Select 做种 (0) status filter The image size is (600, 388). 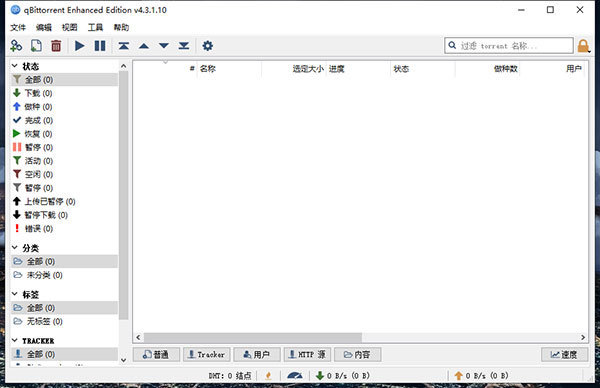point(64,107)
